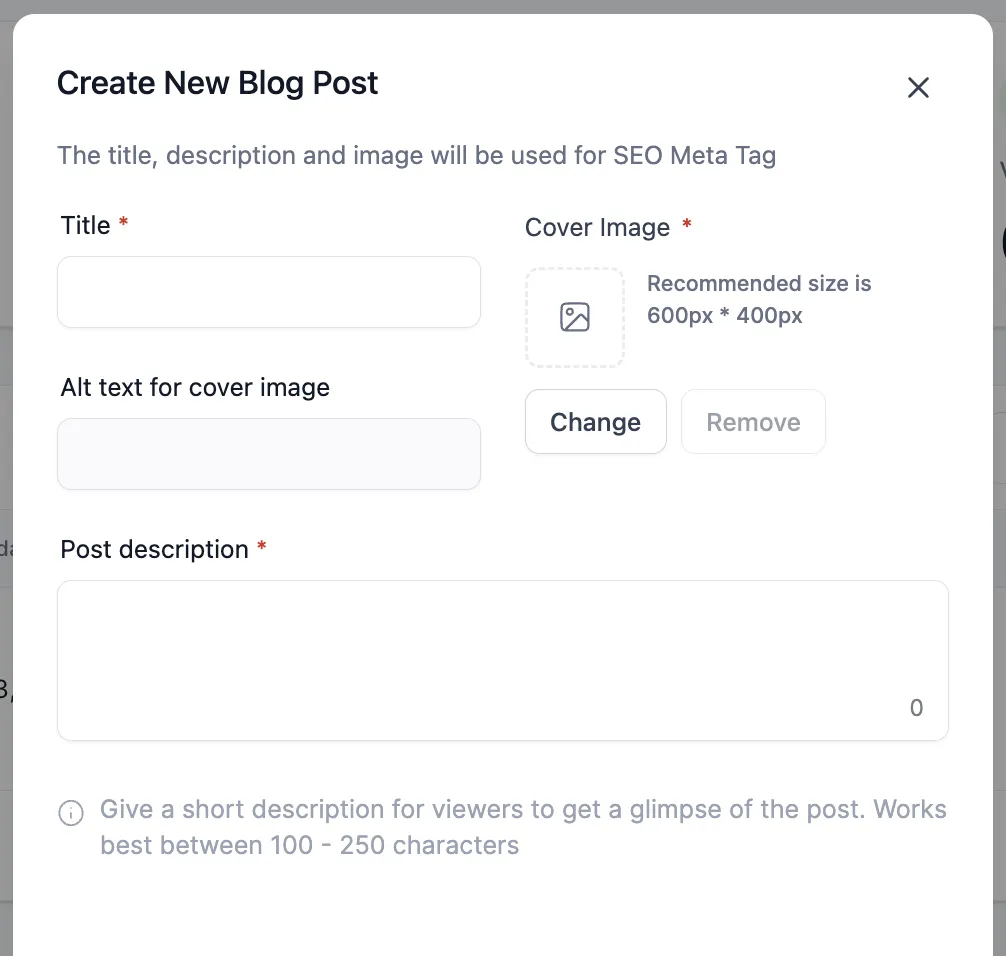
Task: Click the red asterisk beside Post description
Action: coord(262,548)
